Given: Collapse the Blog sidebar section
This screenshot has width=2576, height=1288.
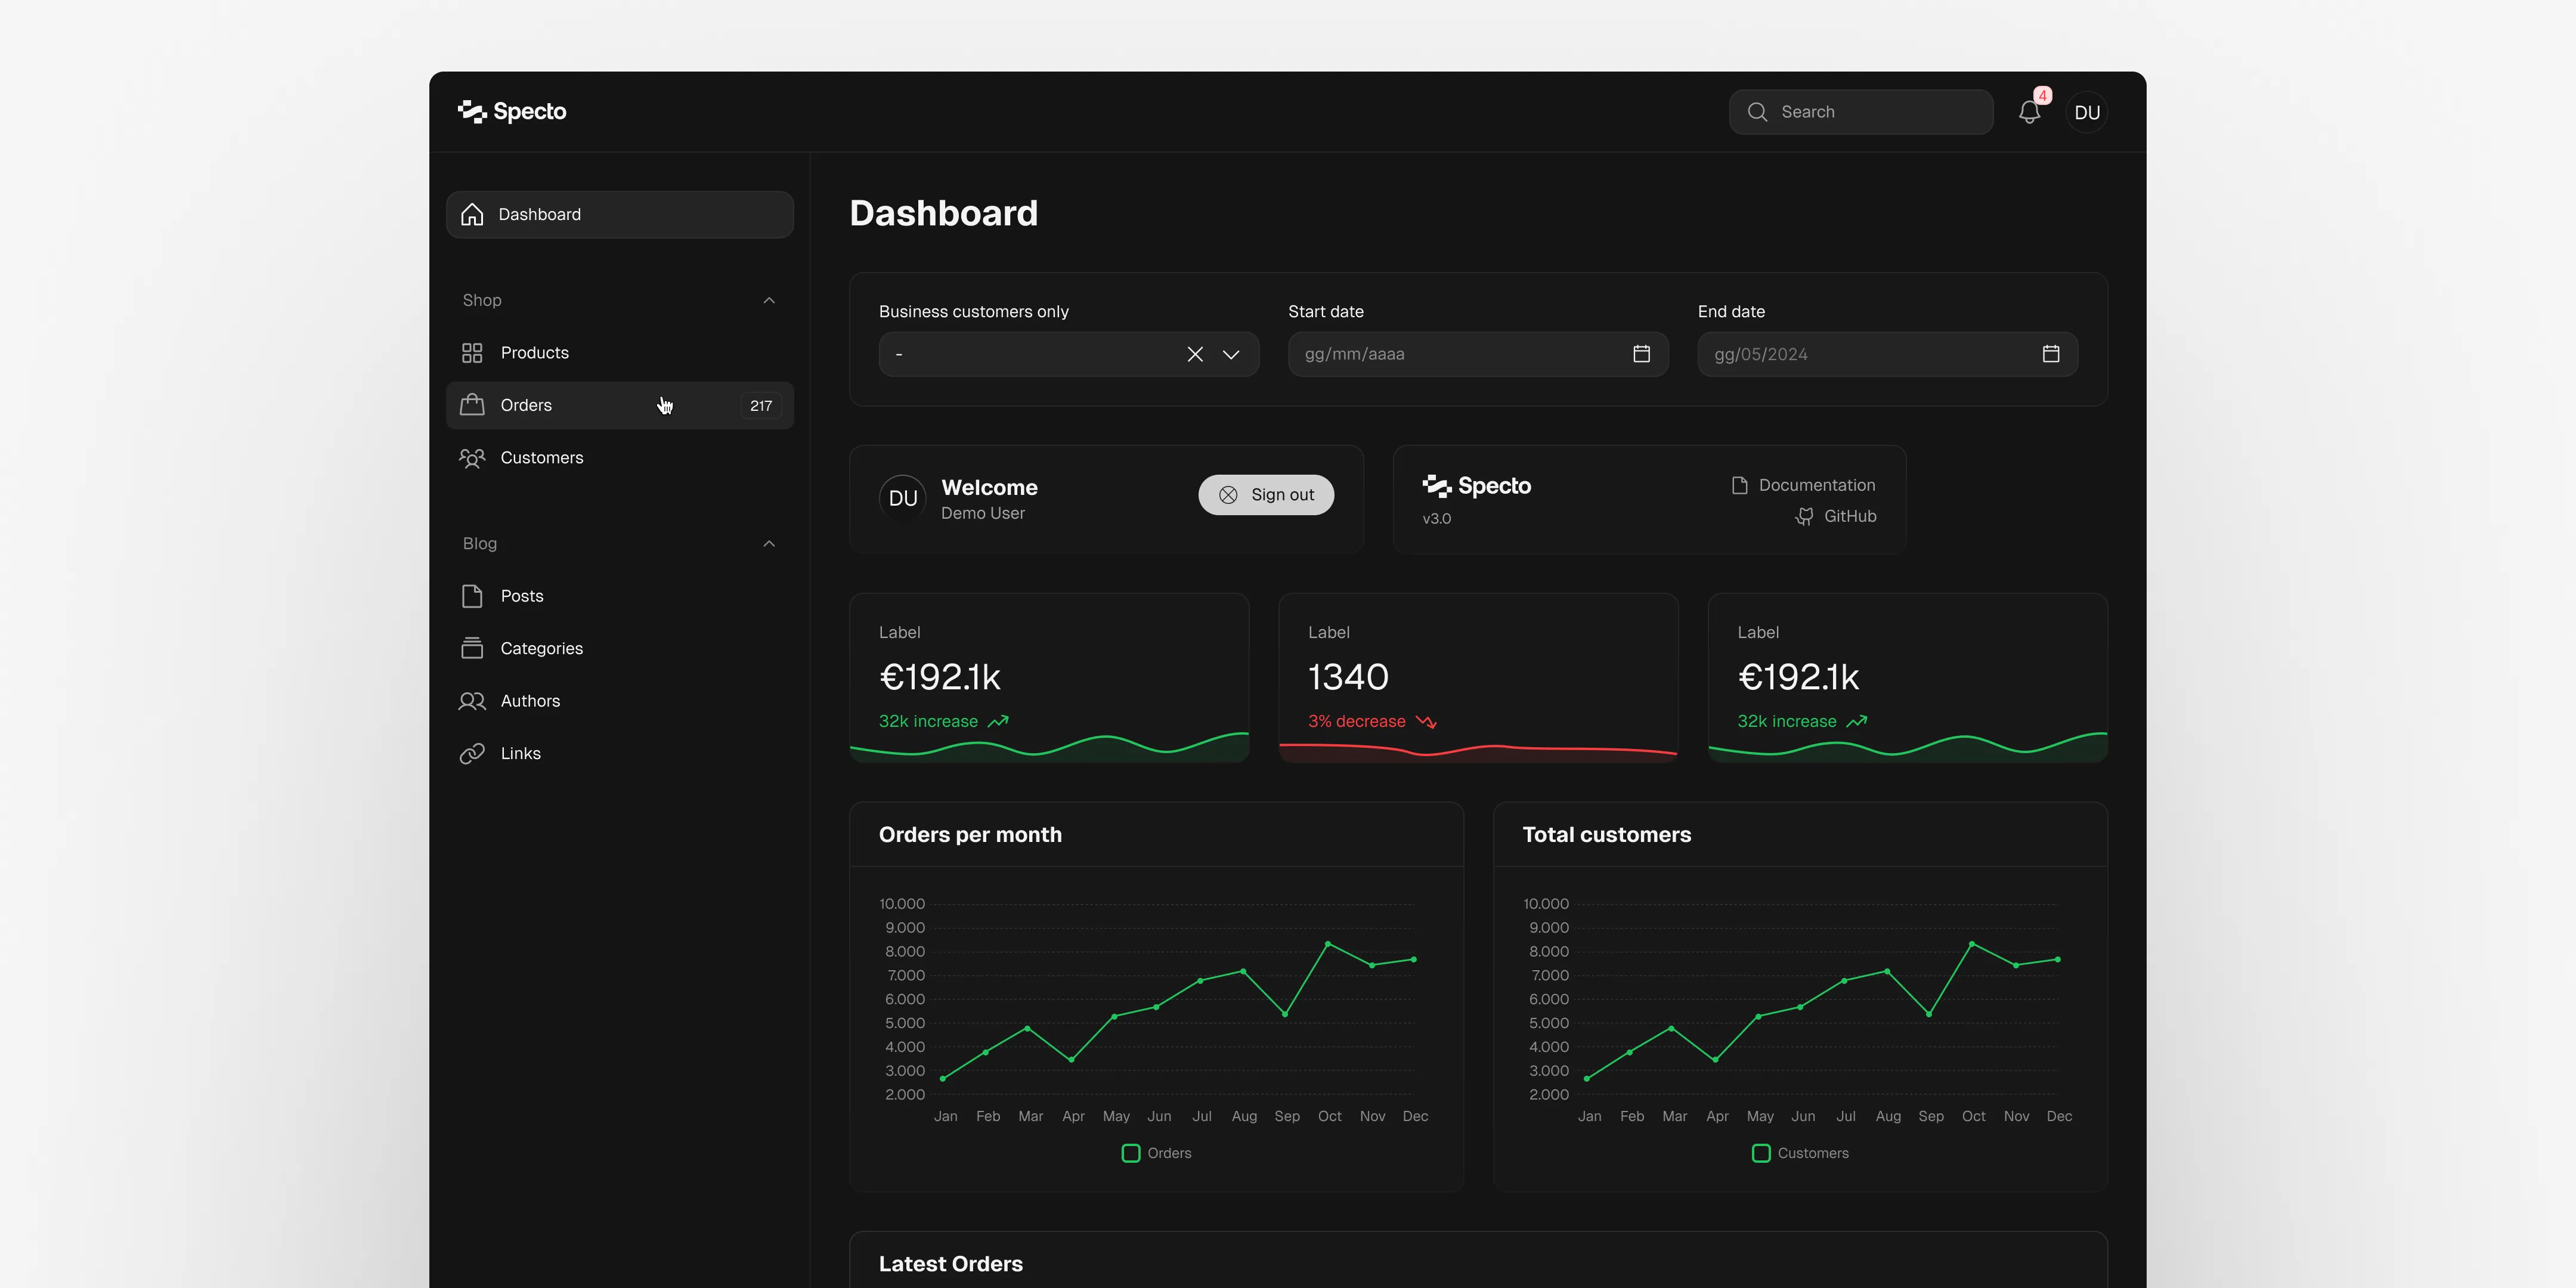Looking at the screenshot, I should (768, 543).
